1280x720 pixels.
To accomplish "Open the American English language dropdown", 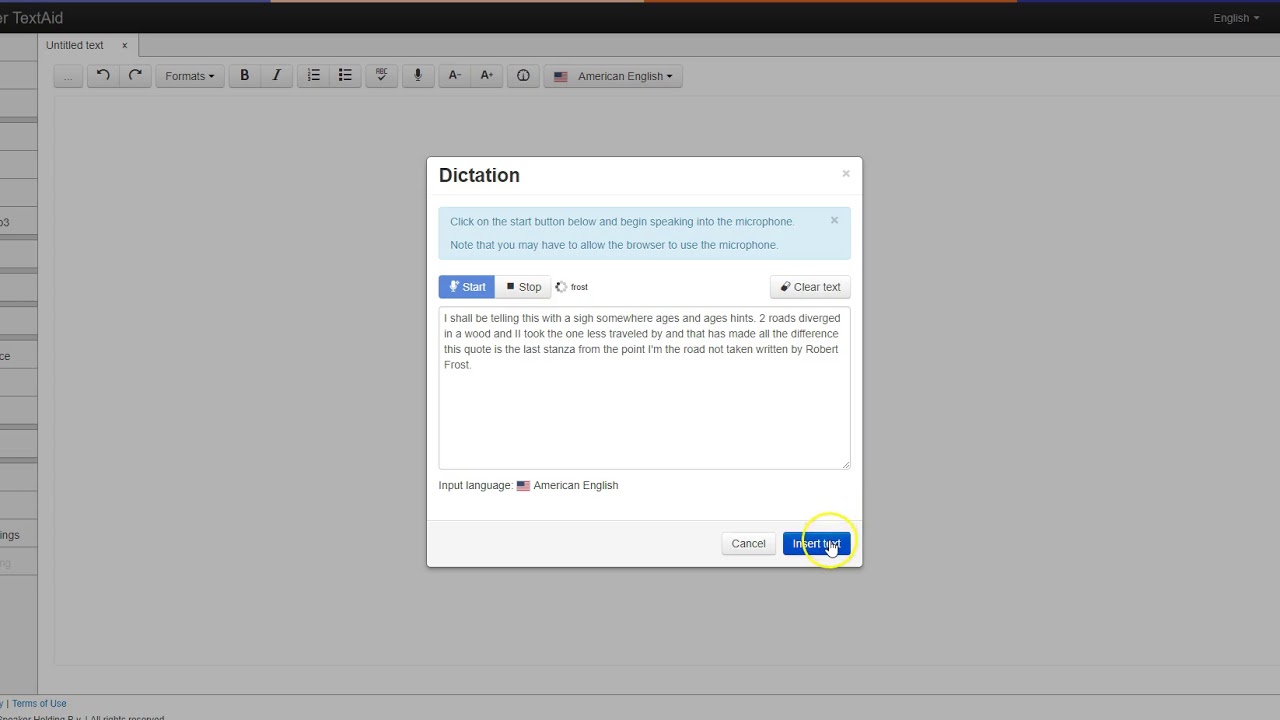I will [613, 76].
